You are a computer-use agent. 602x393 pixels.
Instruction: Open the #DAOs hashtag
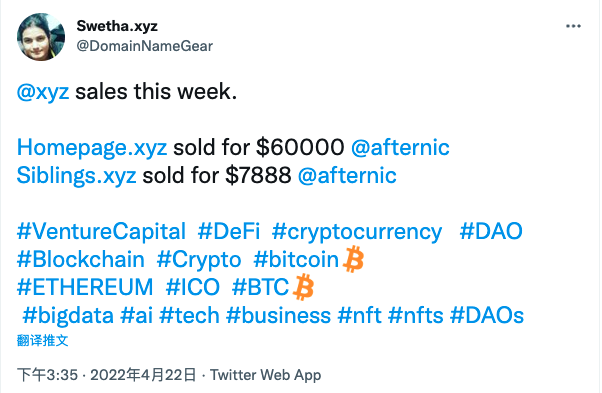coord(487,315)
